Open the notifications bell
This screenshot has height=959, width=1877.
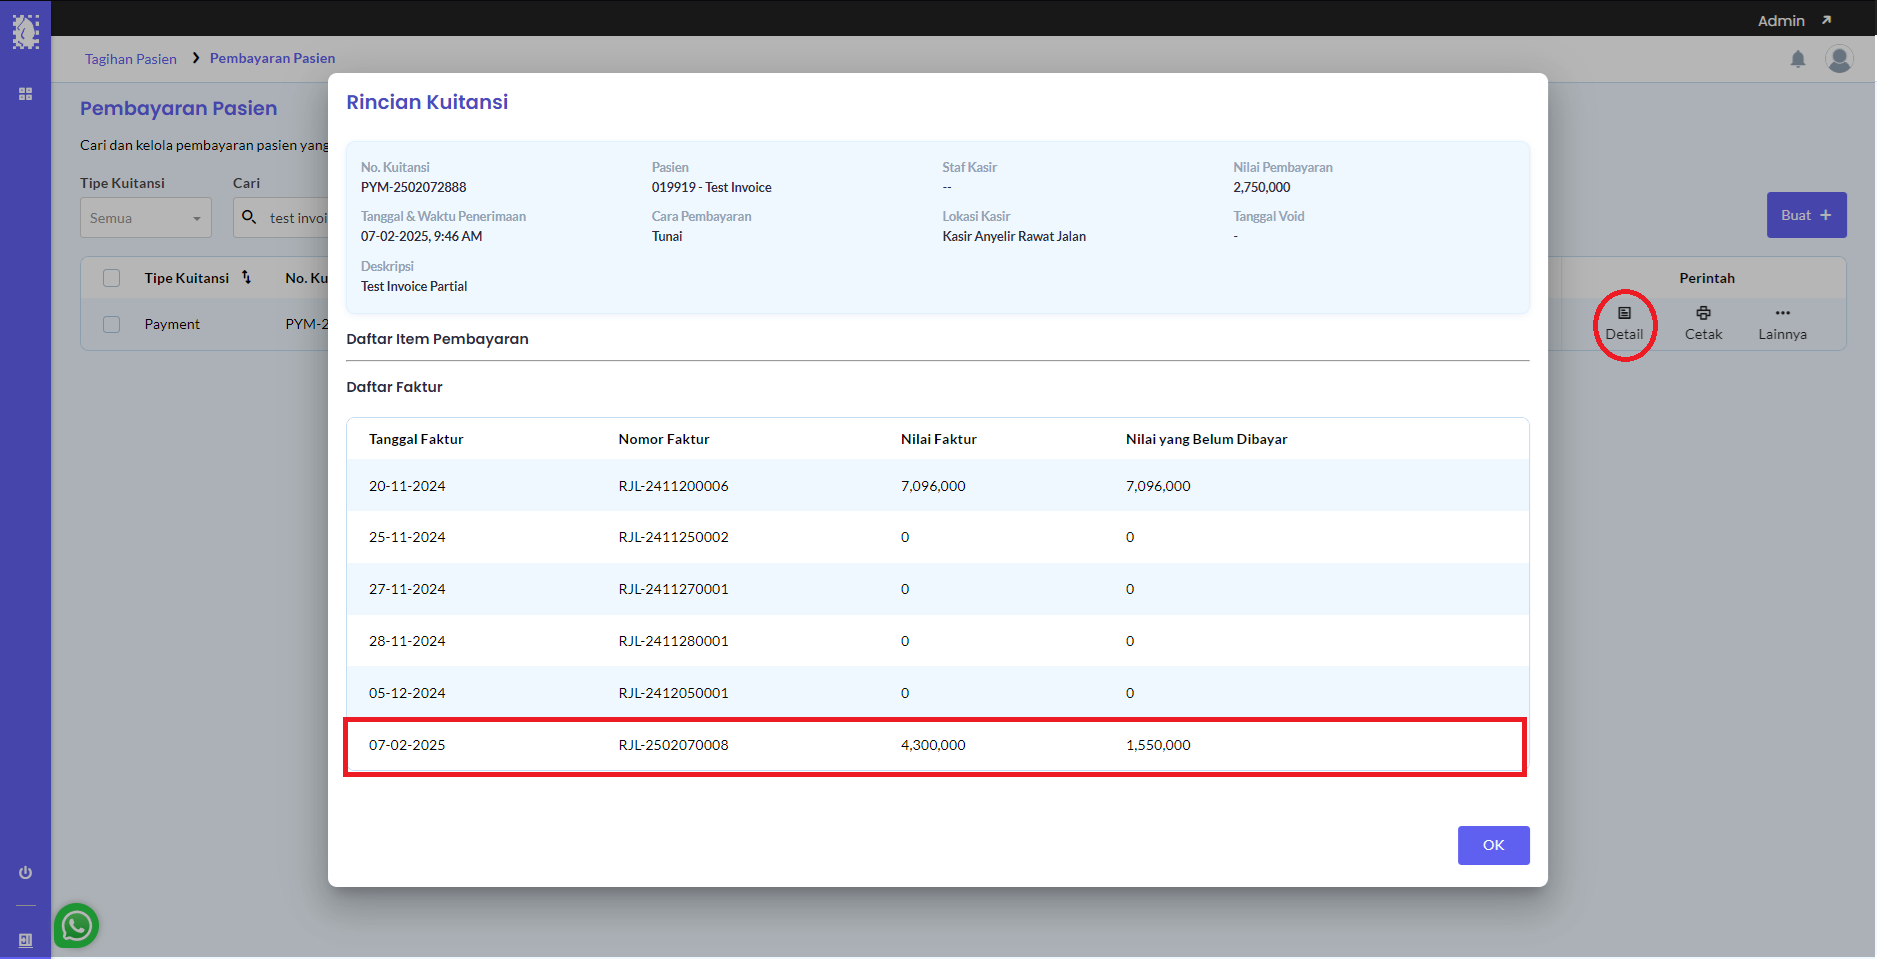[x=1797, y=59]
